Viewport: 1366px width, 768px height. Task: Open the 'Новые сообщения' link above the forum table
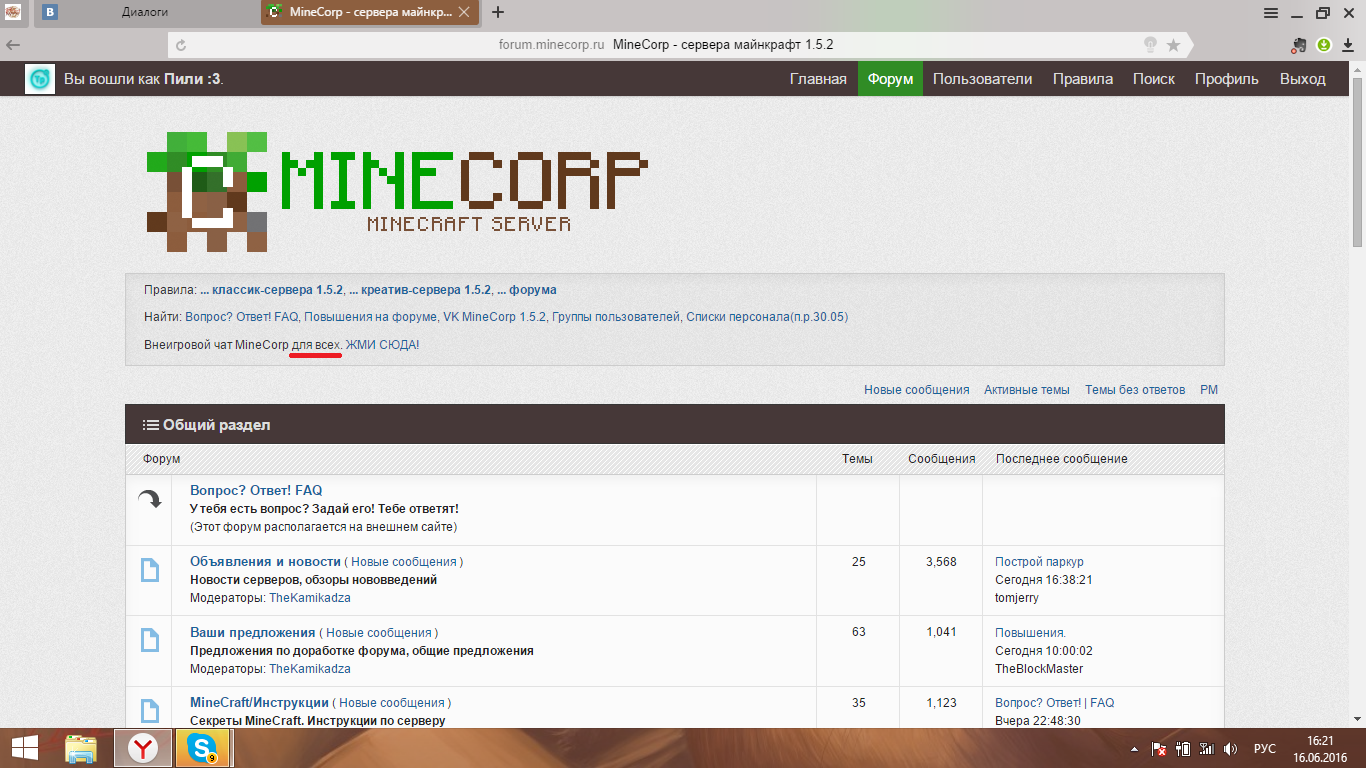tap(917, 390)
